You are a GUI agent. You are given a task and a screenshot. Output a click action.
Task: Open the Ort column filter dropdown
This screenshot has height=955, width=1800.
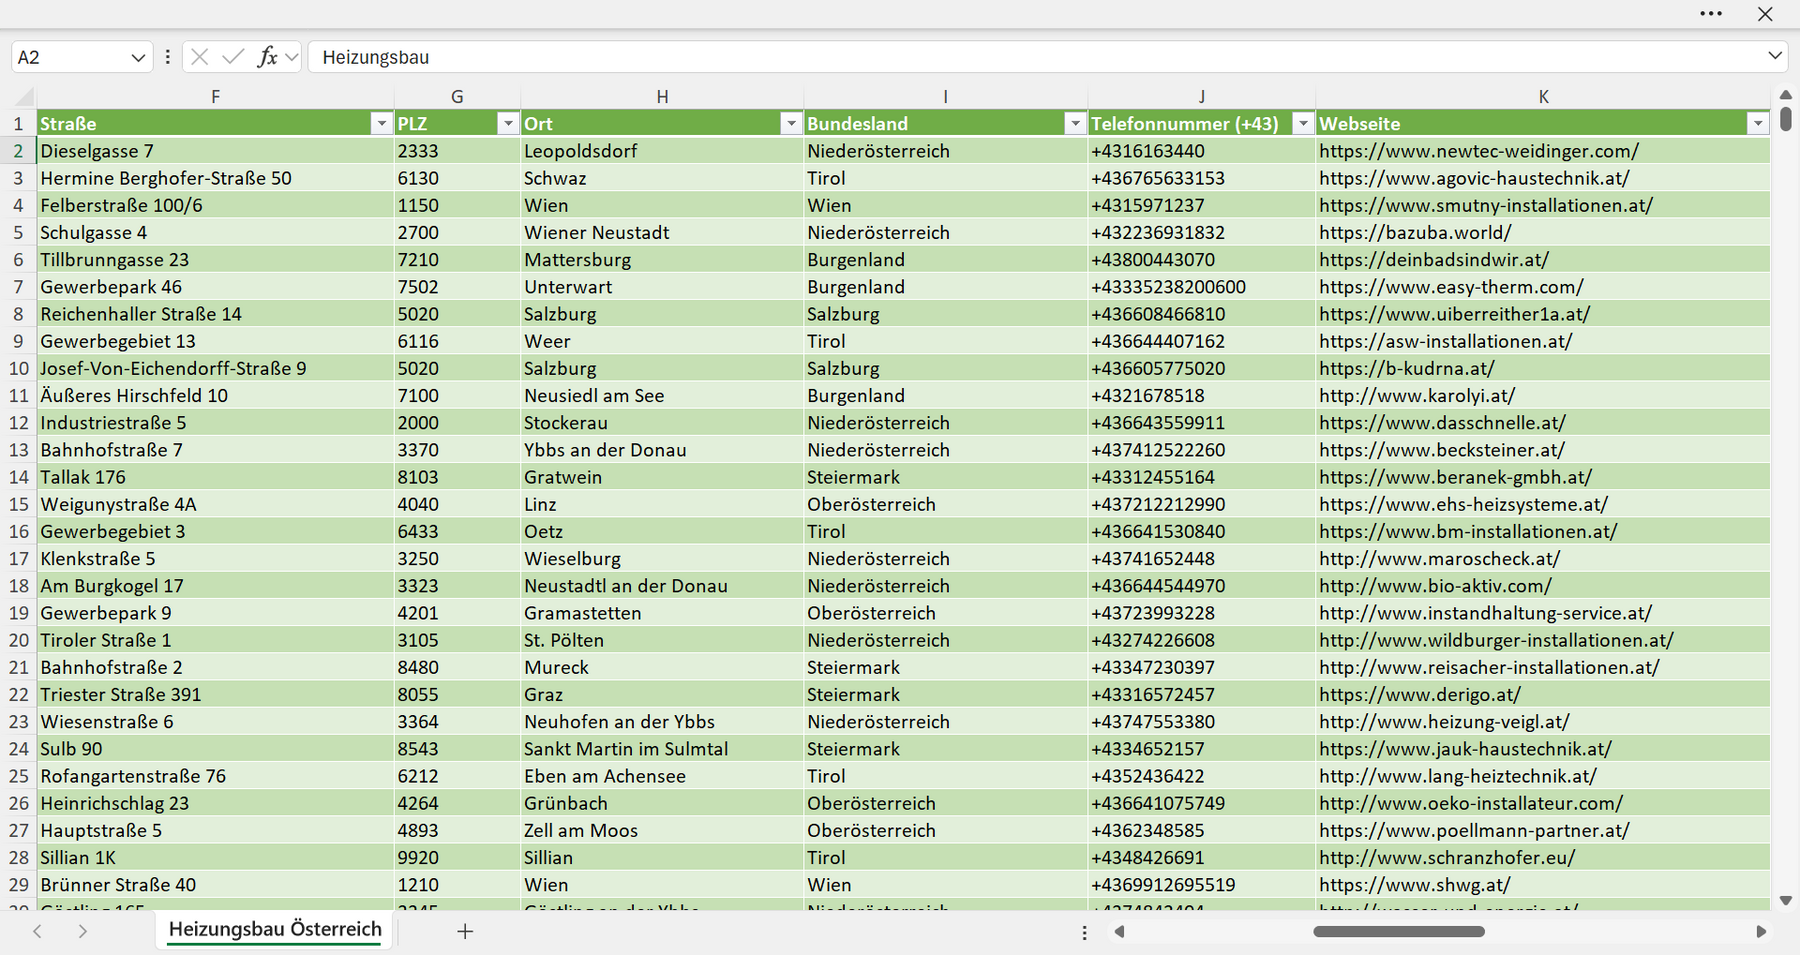[791, 123]
